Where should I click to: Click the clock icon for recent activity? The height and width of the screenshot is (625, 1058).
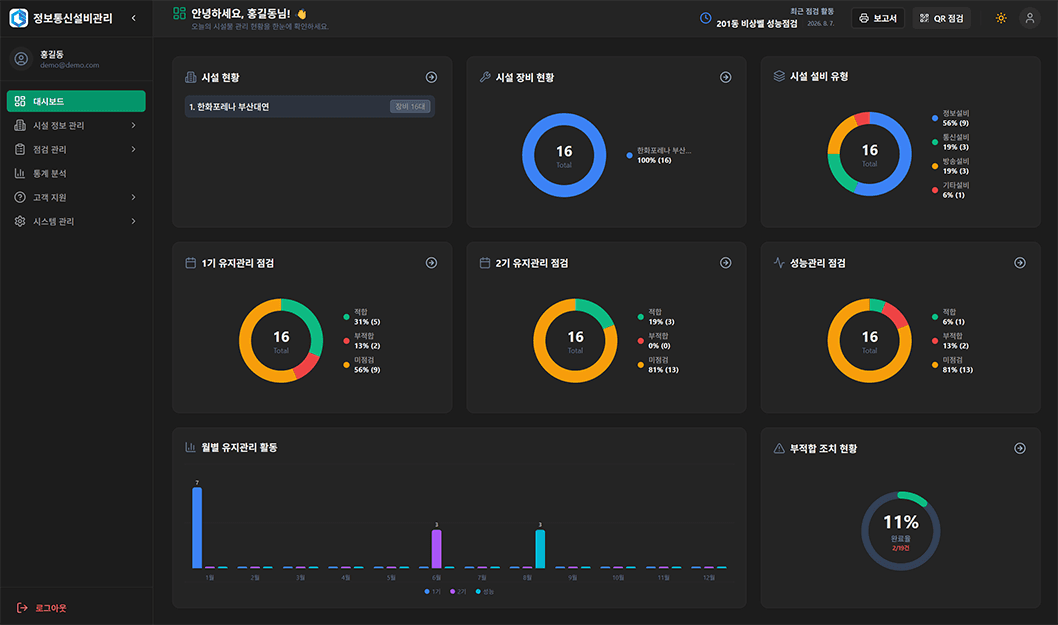click(x=705, y=18)
